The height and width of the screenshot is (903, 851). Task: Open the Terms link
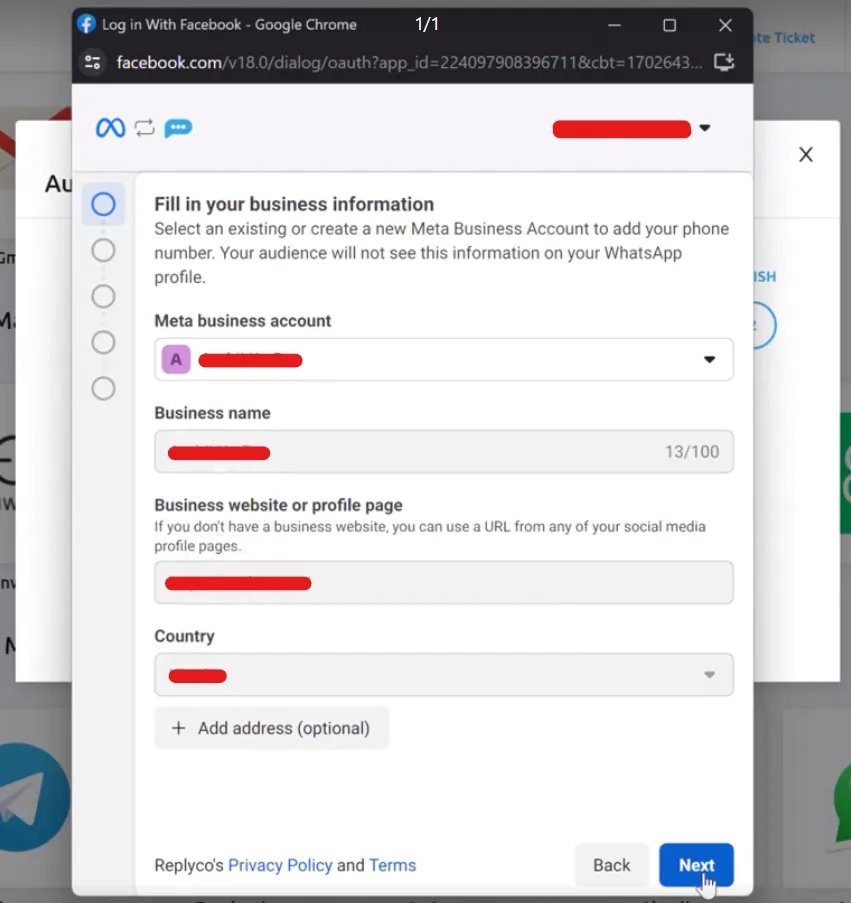[392, 865]
